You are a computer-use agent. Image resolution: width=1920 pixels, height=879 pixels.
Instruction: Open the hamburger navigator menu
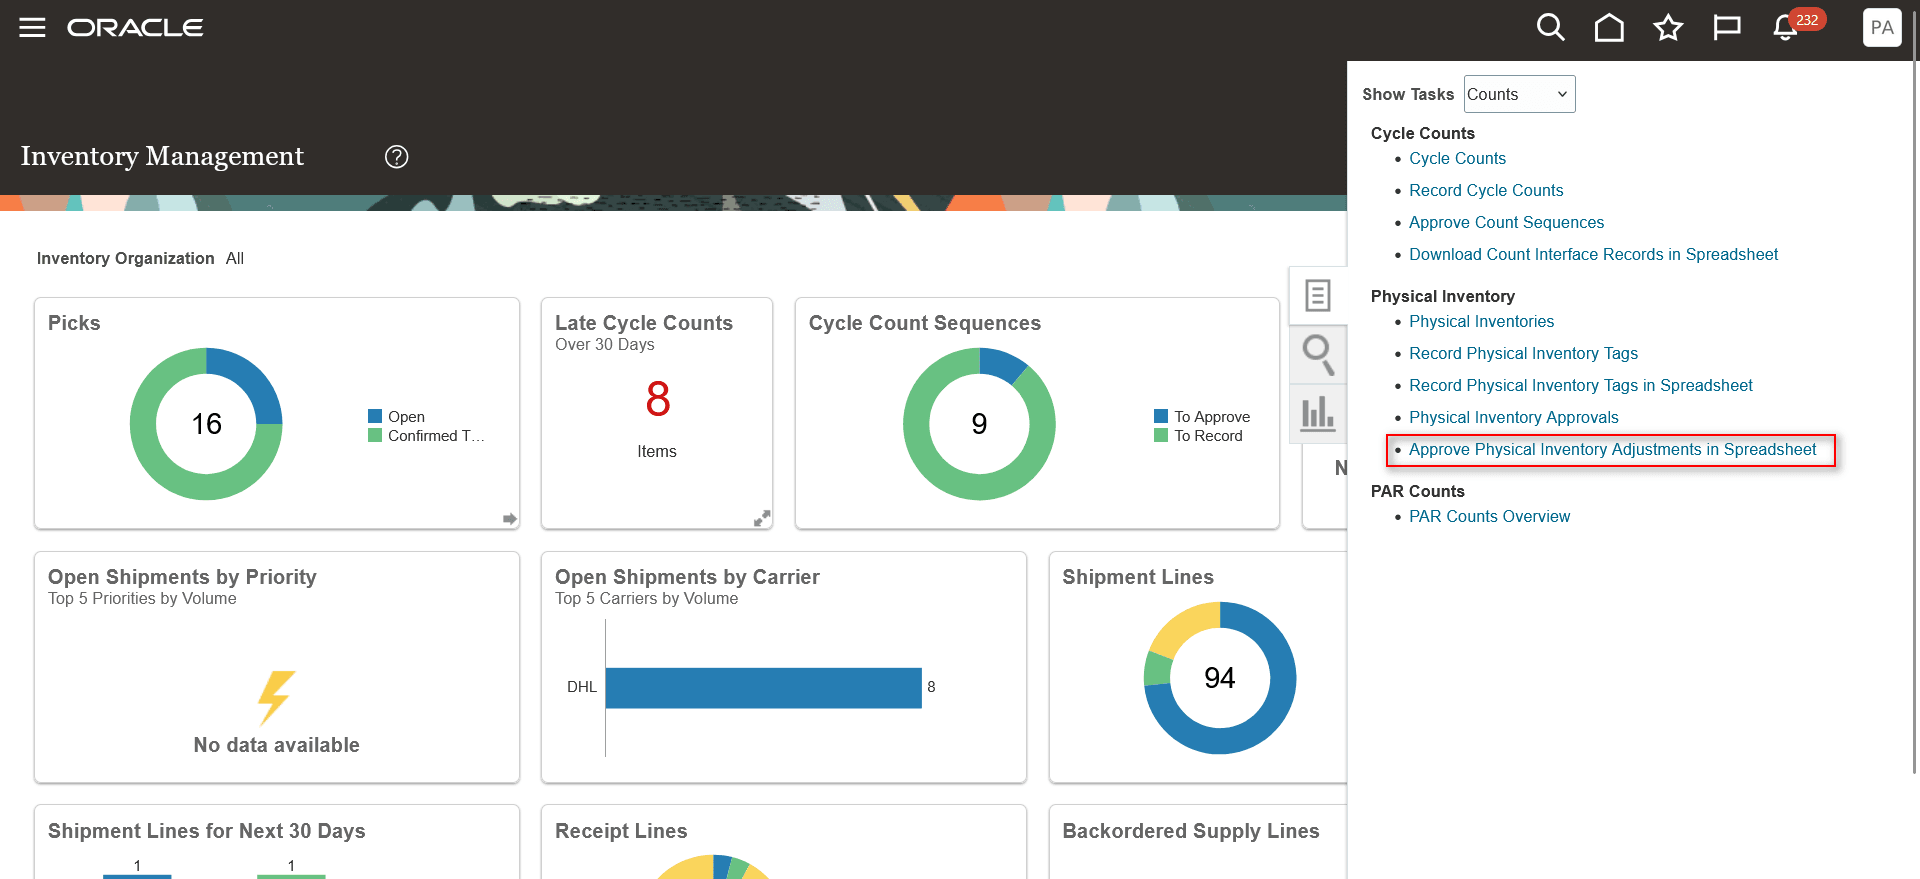click(32, 28)
